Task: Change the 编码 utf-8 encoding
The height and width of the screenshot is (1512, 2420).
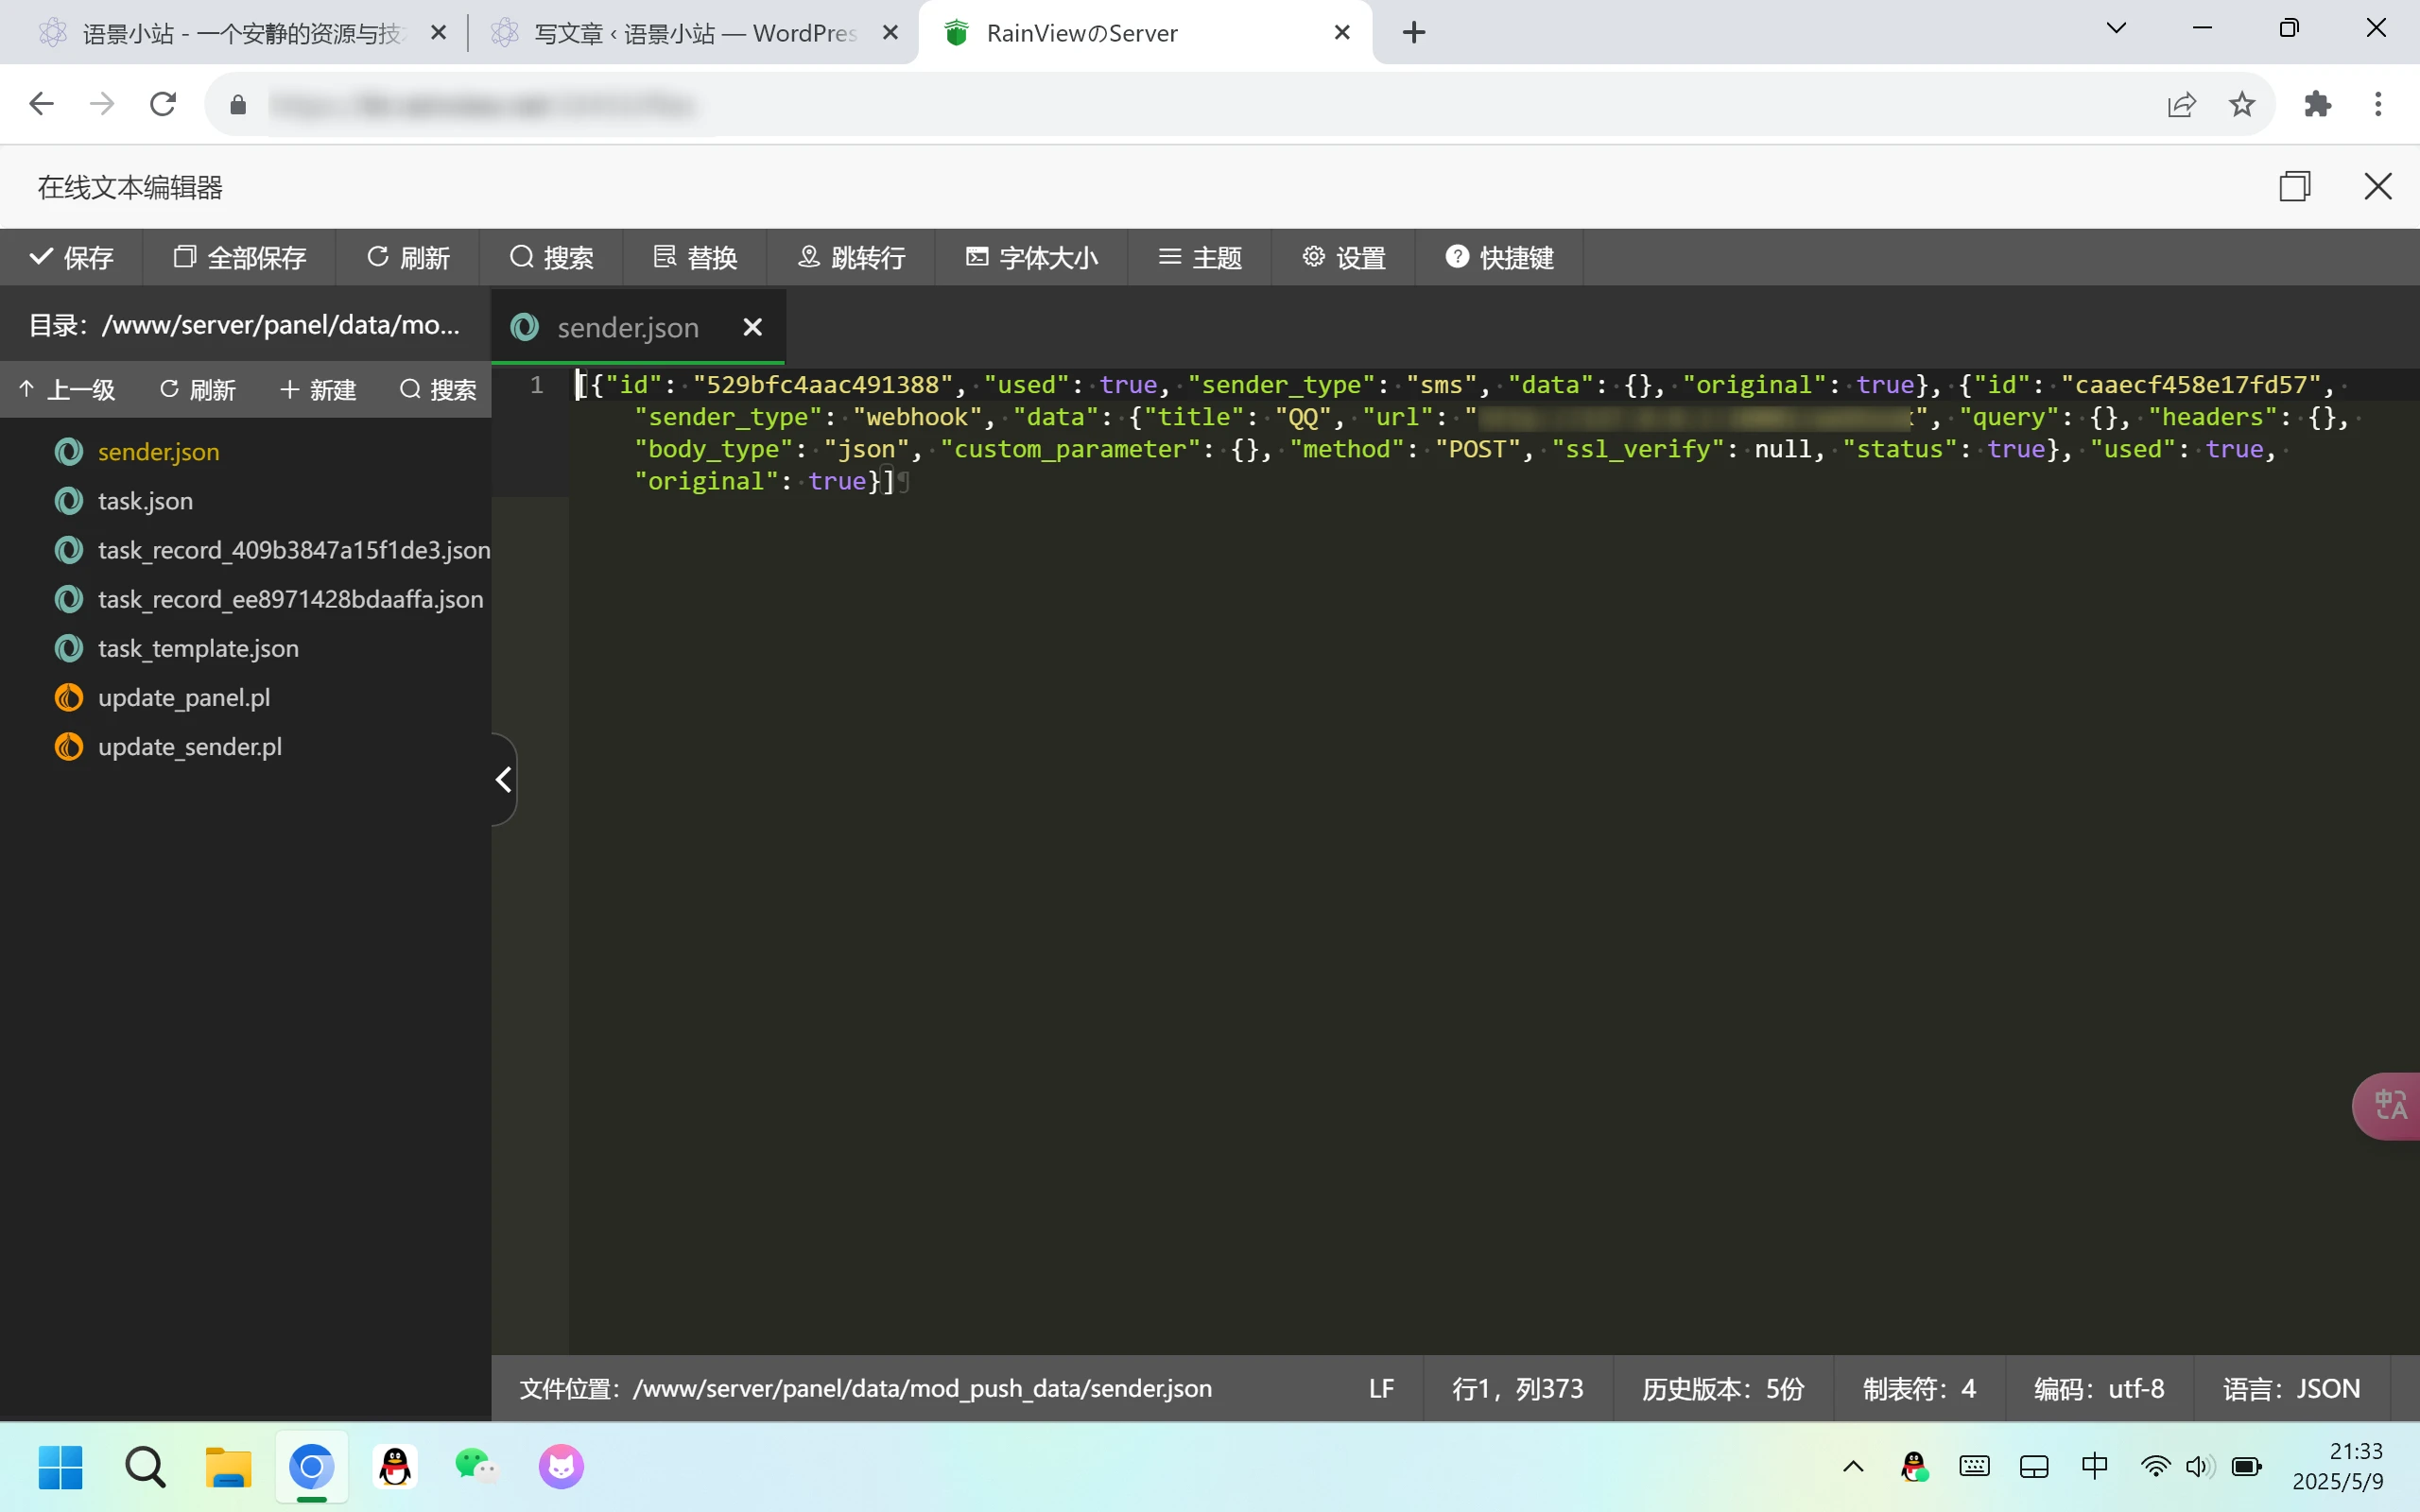Action: [x=2098, y=1388]
